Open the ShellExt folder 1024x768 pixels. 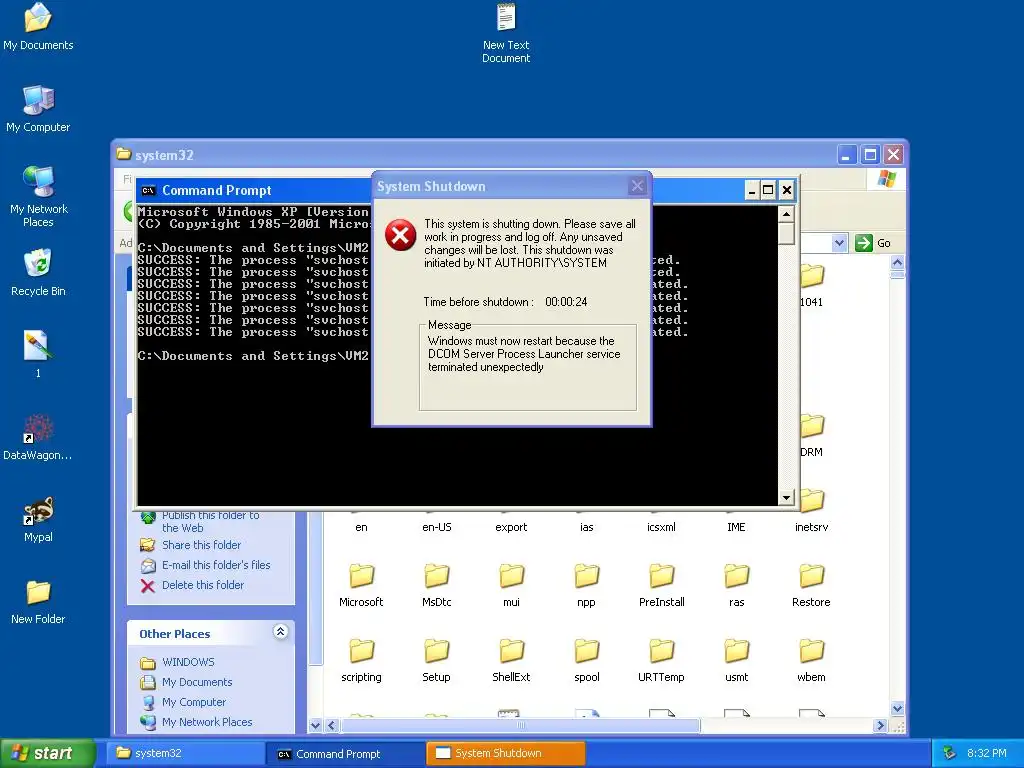click(x=511, y=660)
